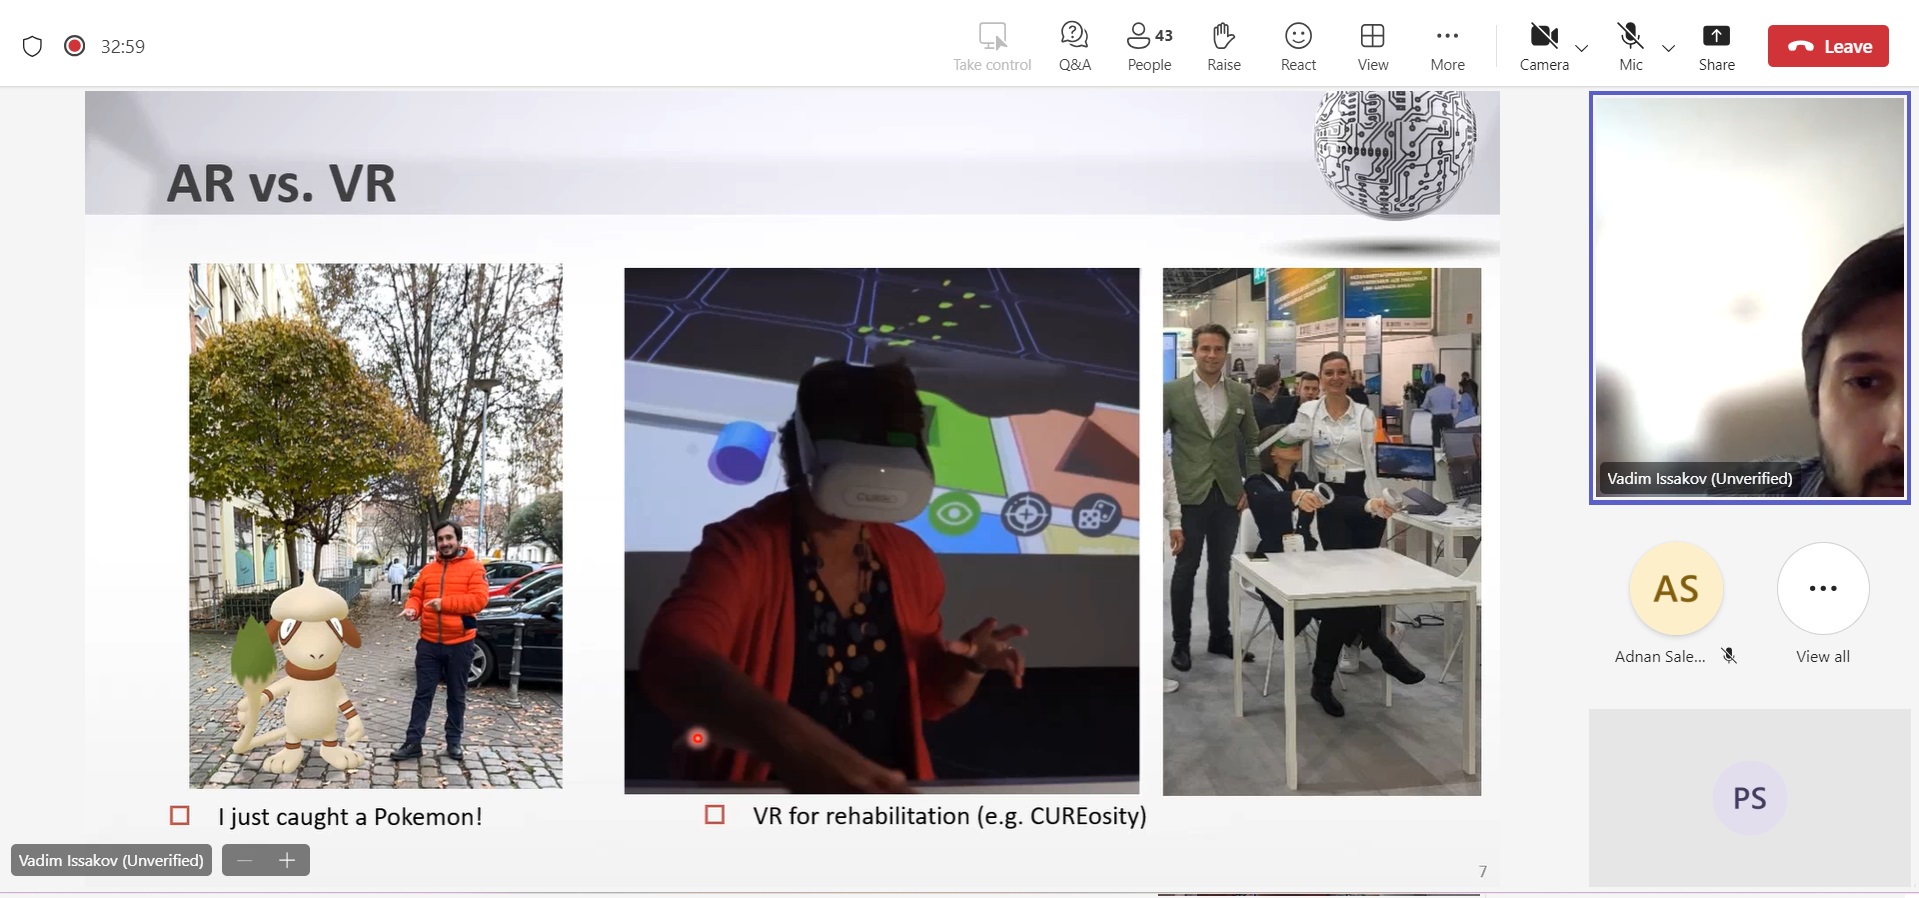This screenshot has height=898, width=1919.
Task: Expand the Mic options dropdown arrow
Action: click(1668, 48)
